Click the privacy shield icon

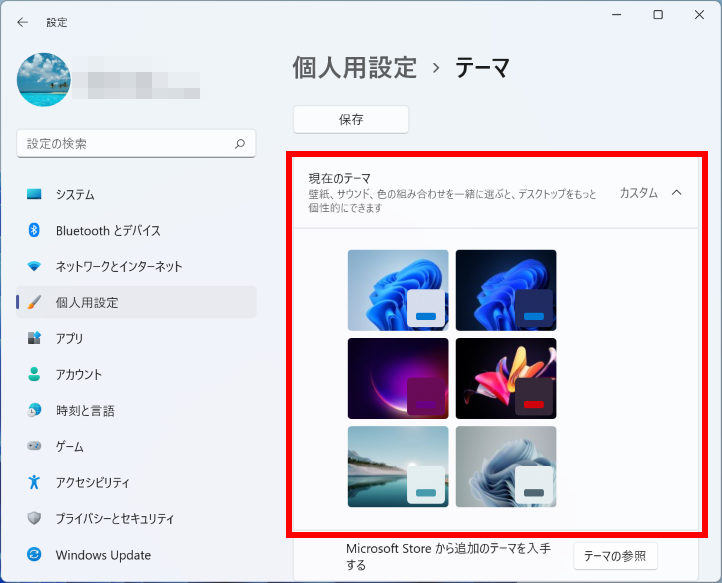(x=34, y=518)
